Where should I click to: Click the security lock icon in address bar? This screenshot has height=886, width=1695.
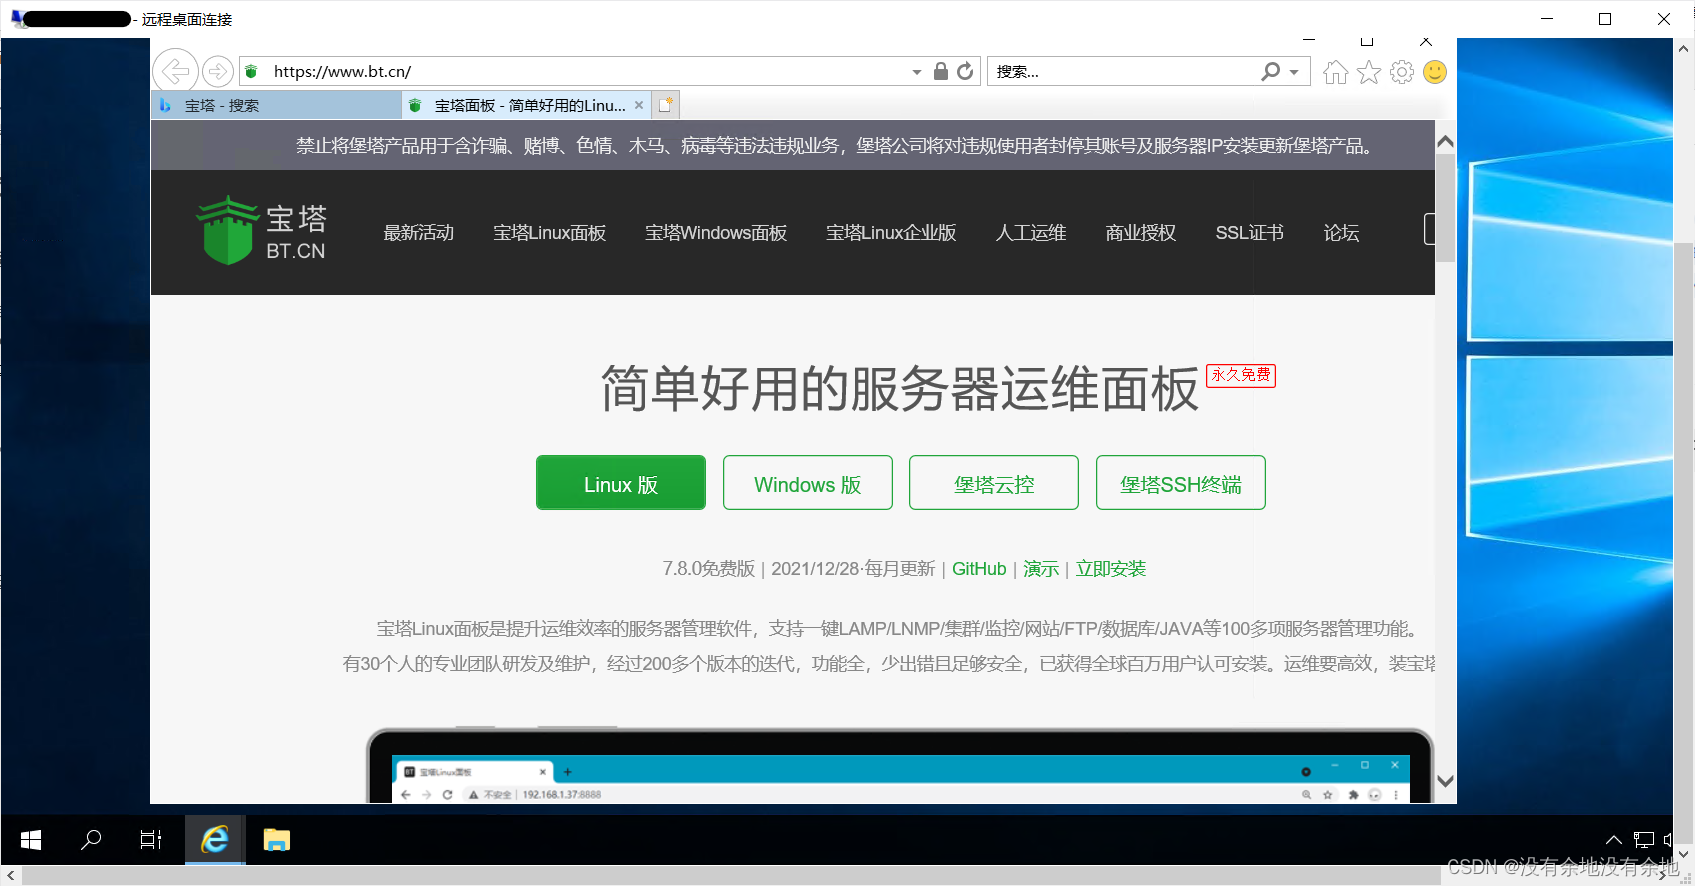(941, 71)
